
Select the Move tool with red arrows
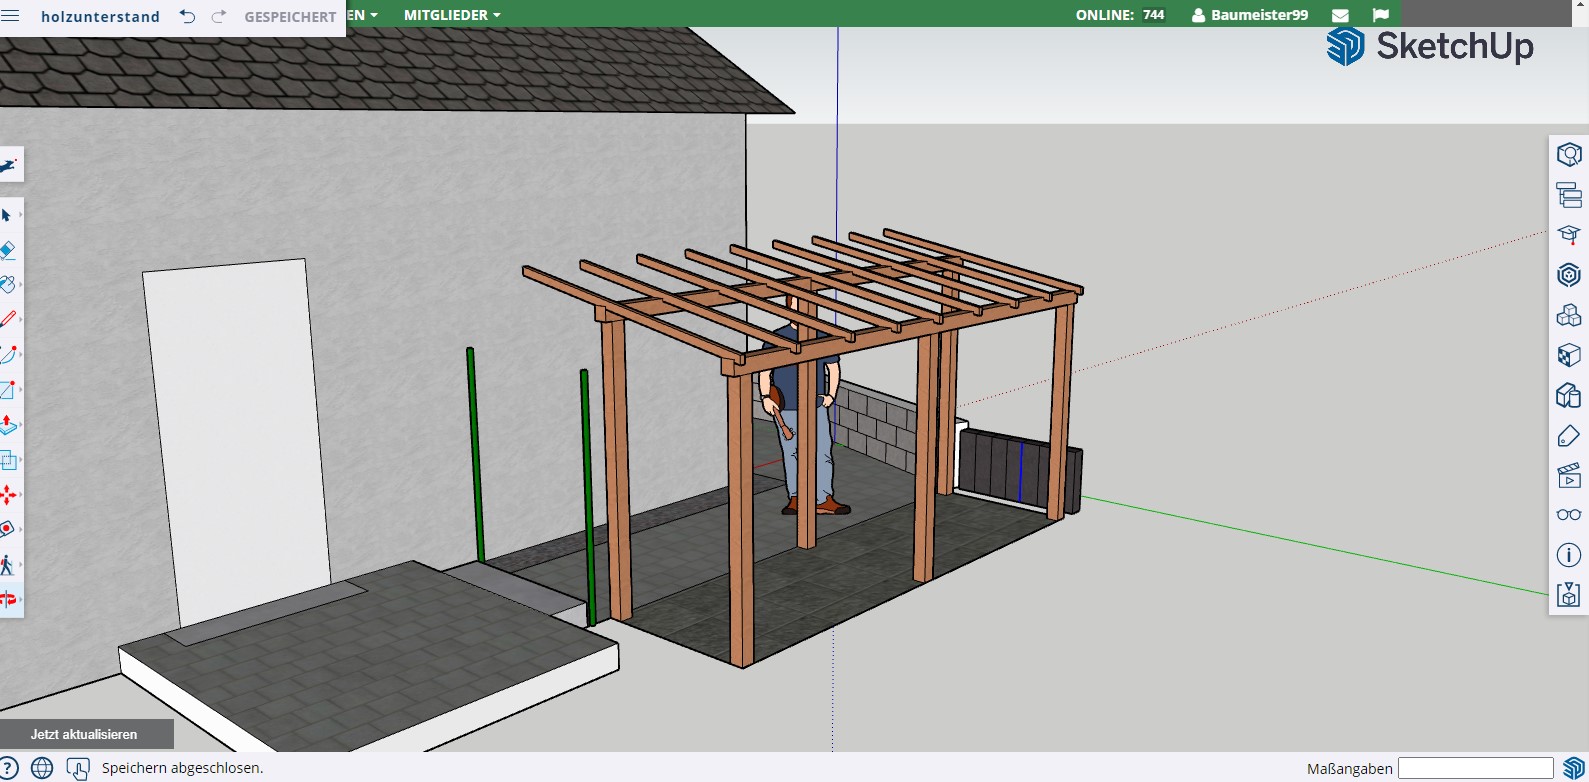(8, 495)
